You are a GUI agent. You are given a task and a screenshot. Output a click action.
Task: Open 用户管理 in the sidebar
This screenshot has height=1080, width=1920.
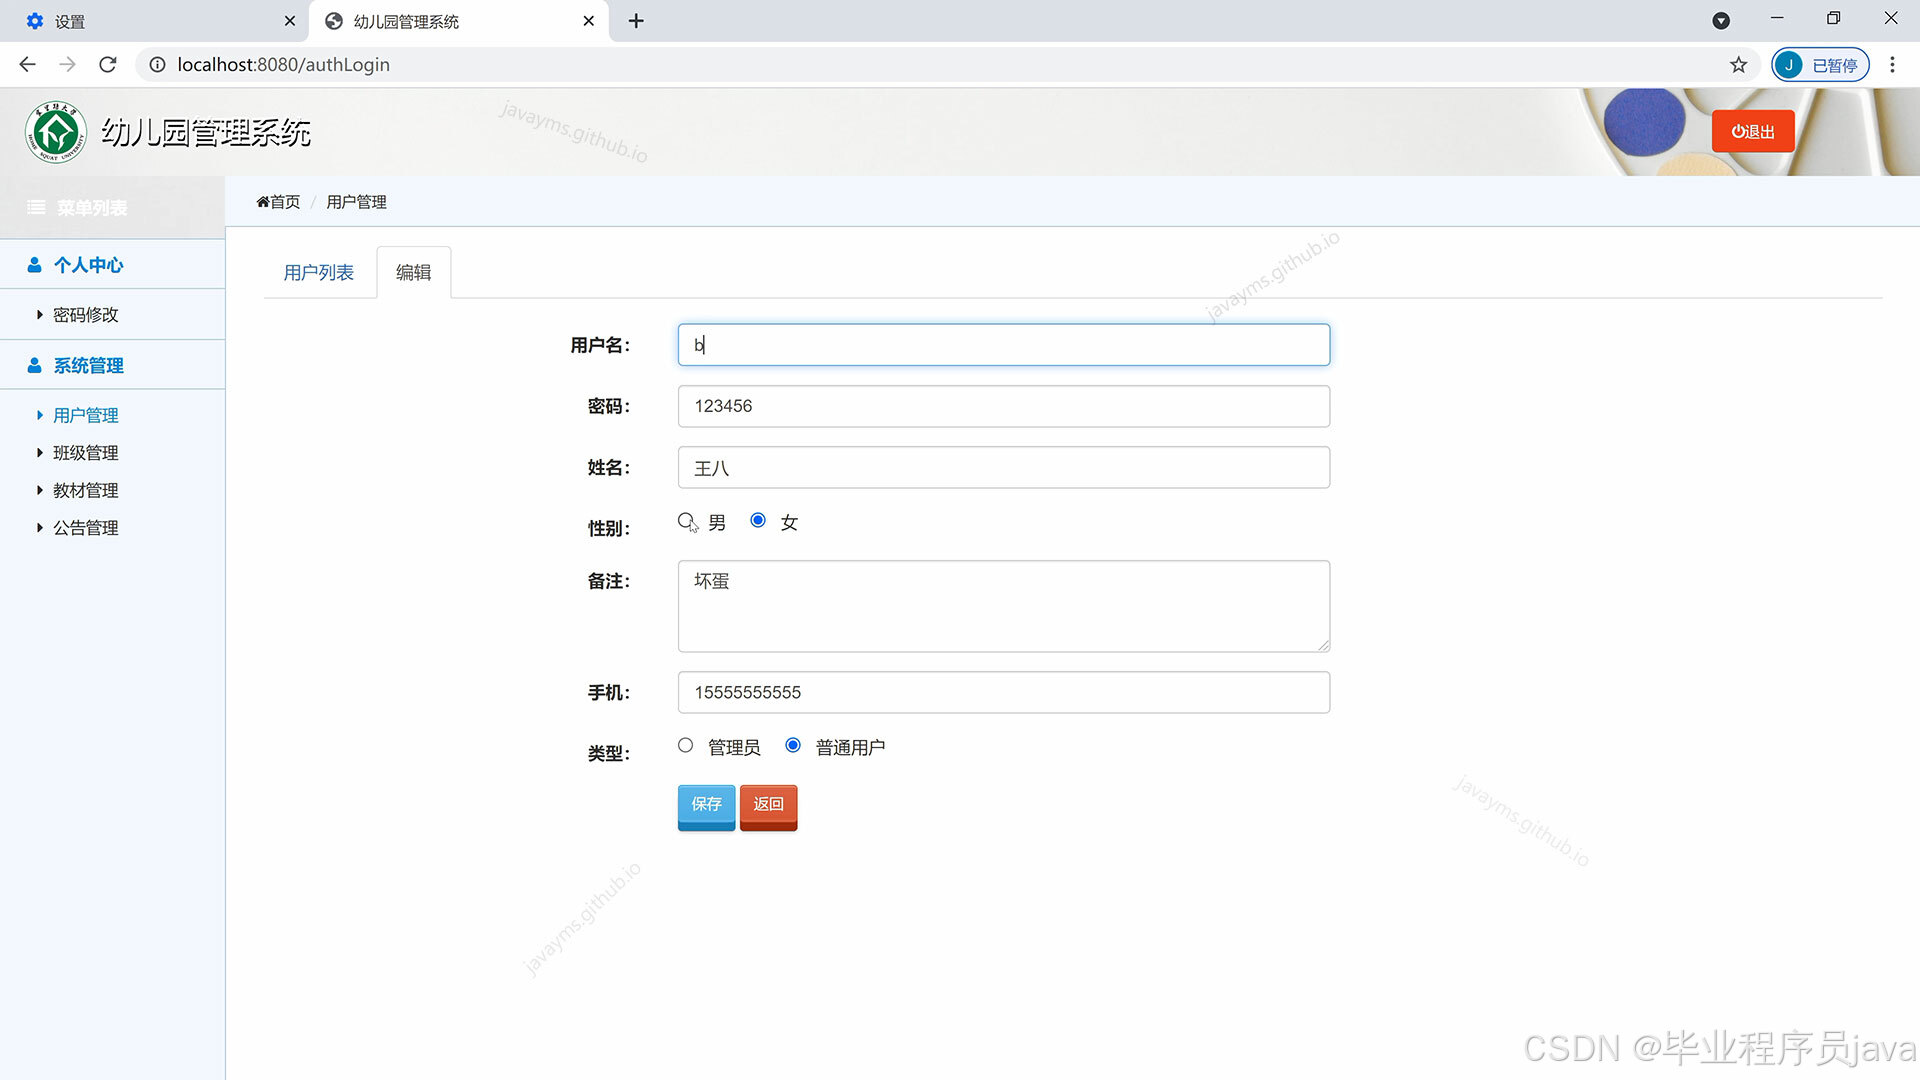86,416
